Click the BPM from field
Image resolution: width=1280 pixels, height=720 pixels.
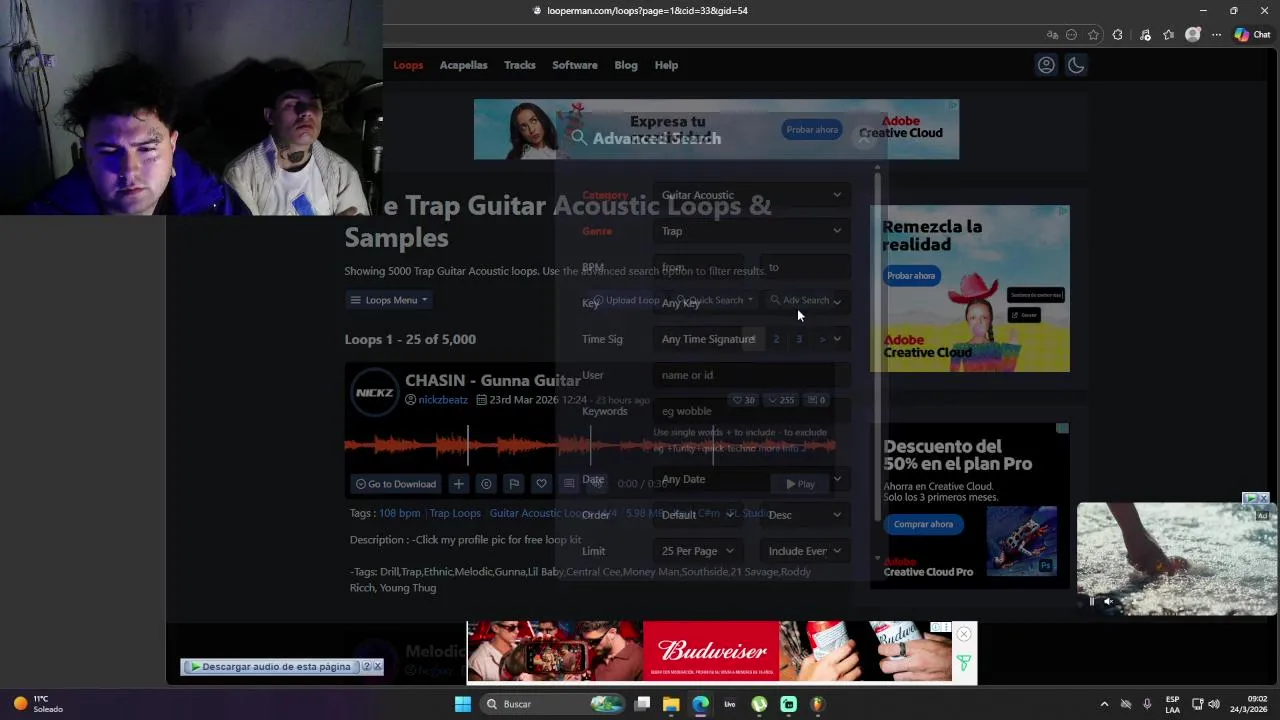(x=698, y=267)
